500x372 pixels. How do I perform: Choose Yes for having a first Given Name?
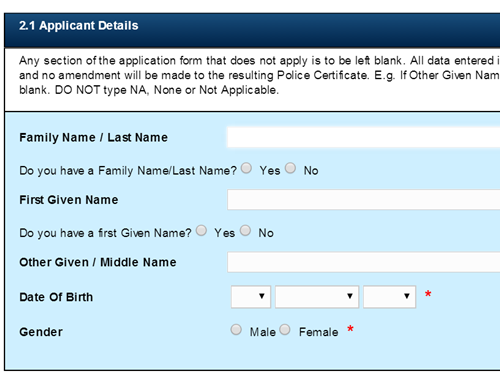201,230
